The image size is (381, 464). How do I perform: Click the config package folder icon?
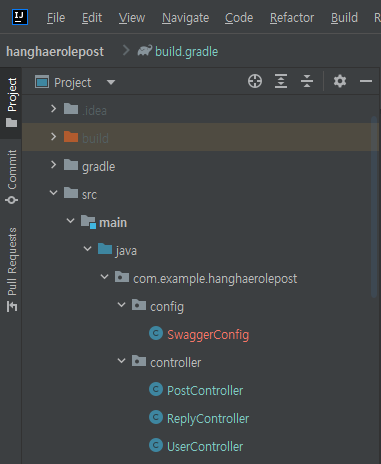pyautogui.click(x=139, y=304)
